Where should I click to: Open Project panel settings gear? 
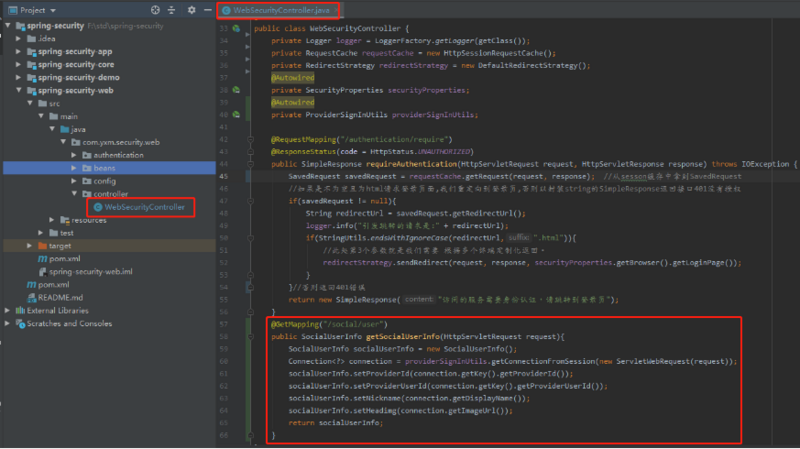191,9
